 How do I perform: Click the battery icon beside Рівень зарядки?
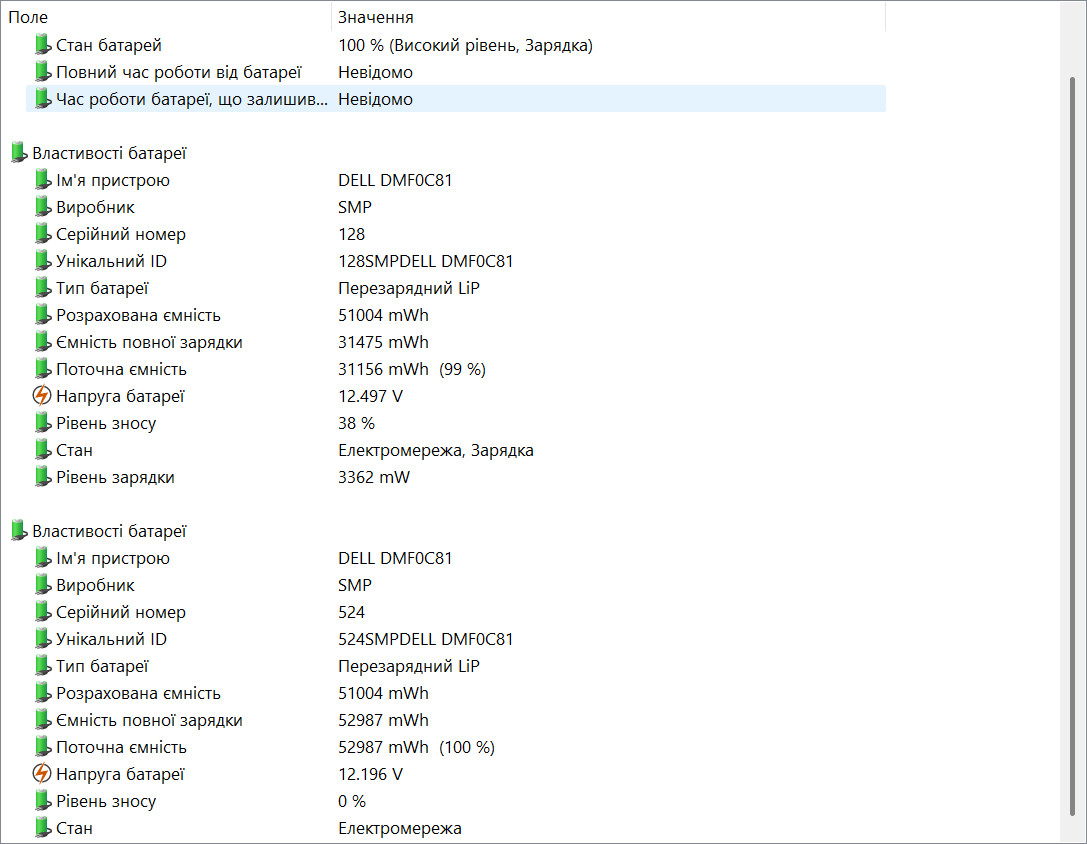point(43,477)
